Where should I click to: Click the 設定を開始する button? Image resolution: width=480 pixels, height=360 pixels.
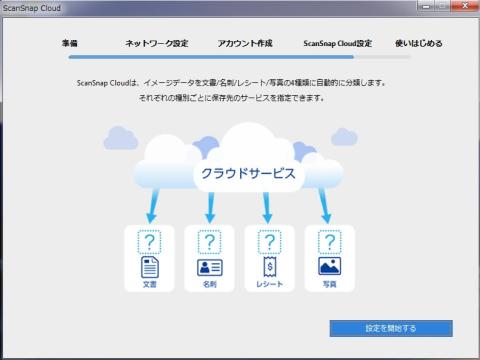391,328
